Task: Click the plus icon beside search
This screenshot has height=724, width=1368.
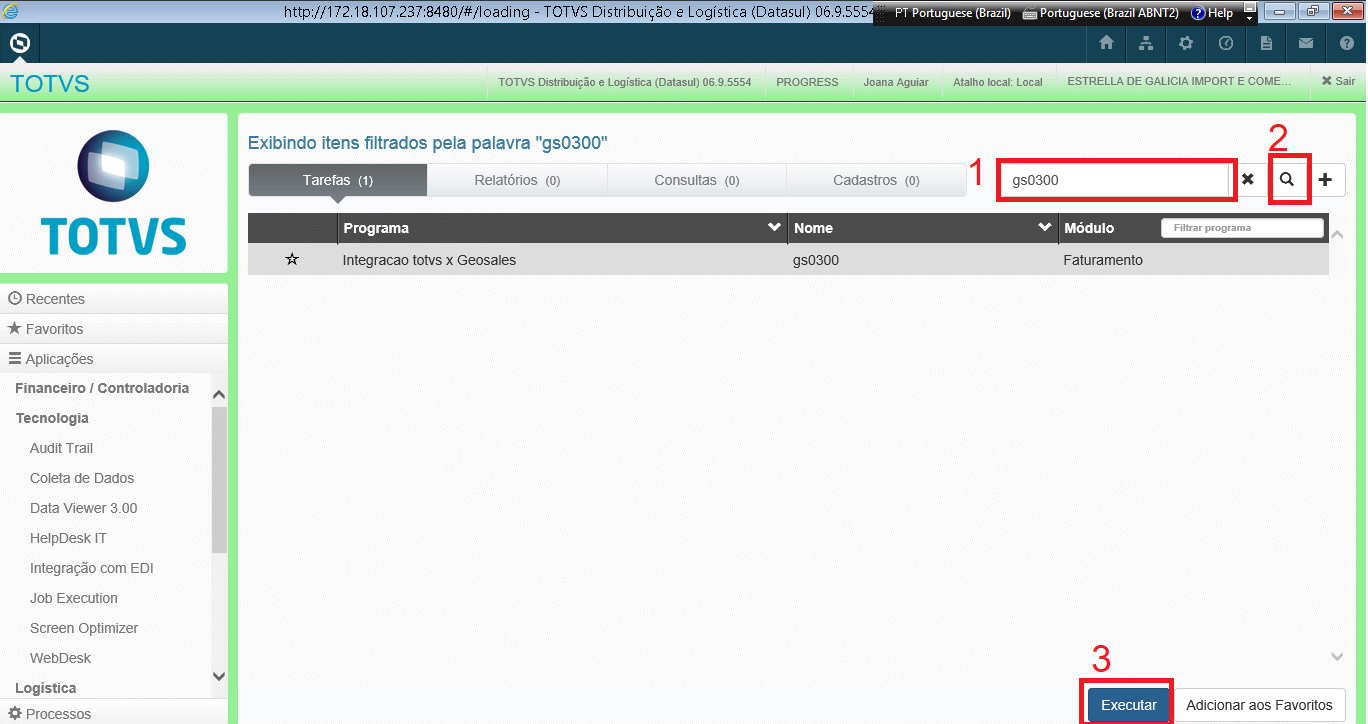Action: (1326, 180)
